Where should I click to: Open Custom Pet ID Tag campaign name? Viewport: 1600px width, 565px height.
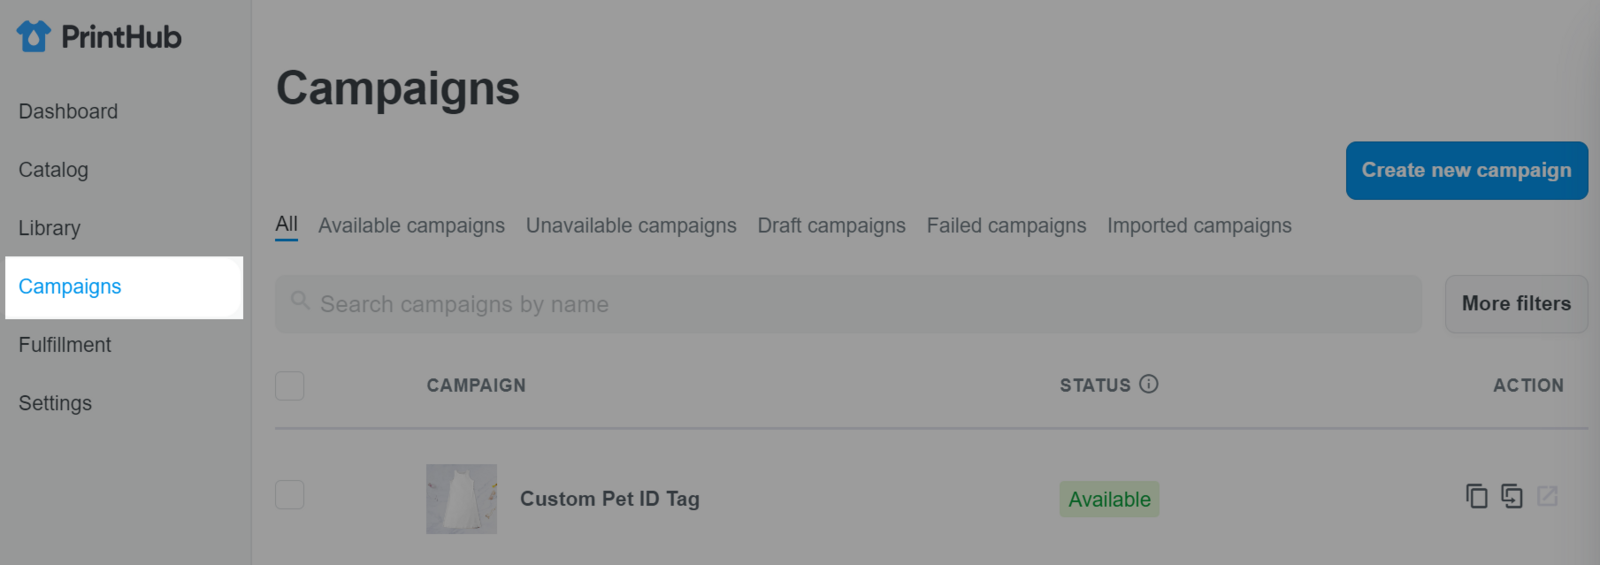610,499
